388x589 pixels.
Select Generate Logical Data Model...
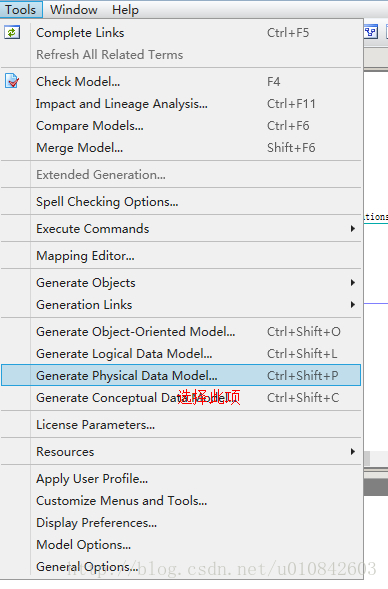point(181,353)
